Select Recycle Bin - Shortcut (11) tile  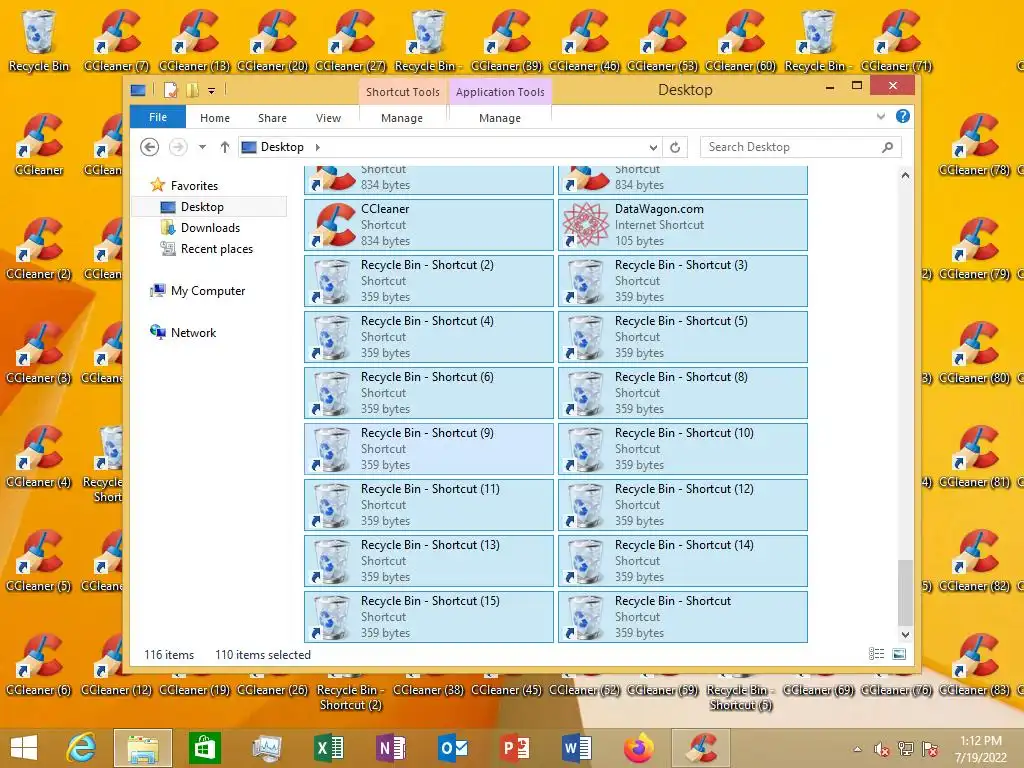point(429,505)
